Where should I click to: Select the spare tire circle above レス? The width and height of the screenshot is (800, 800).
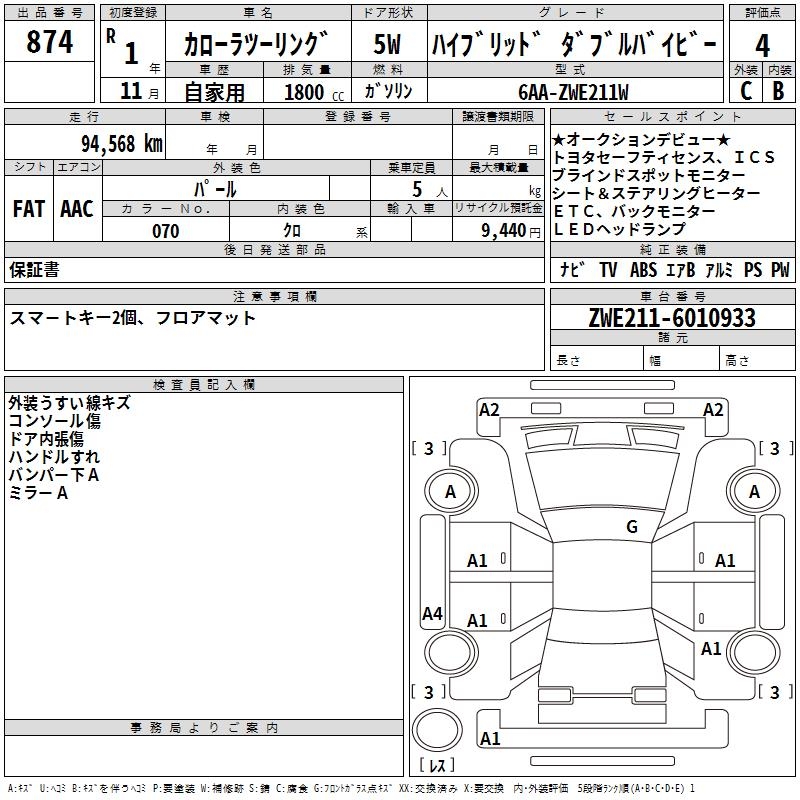point(437,730)
